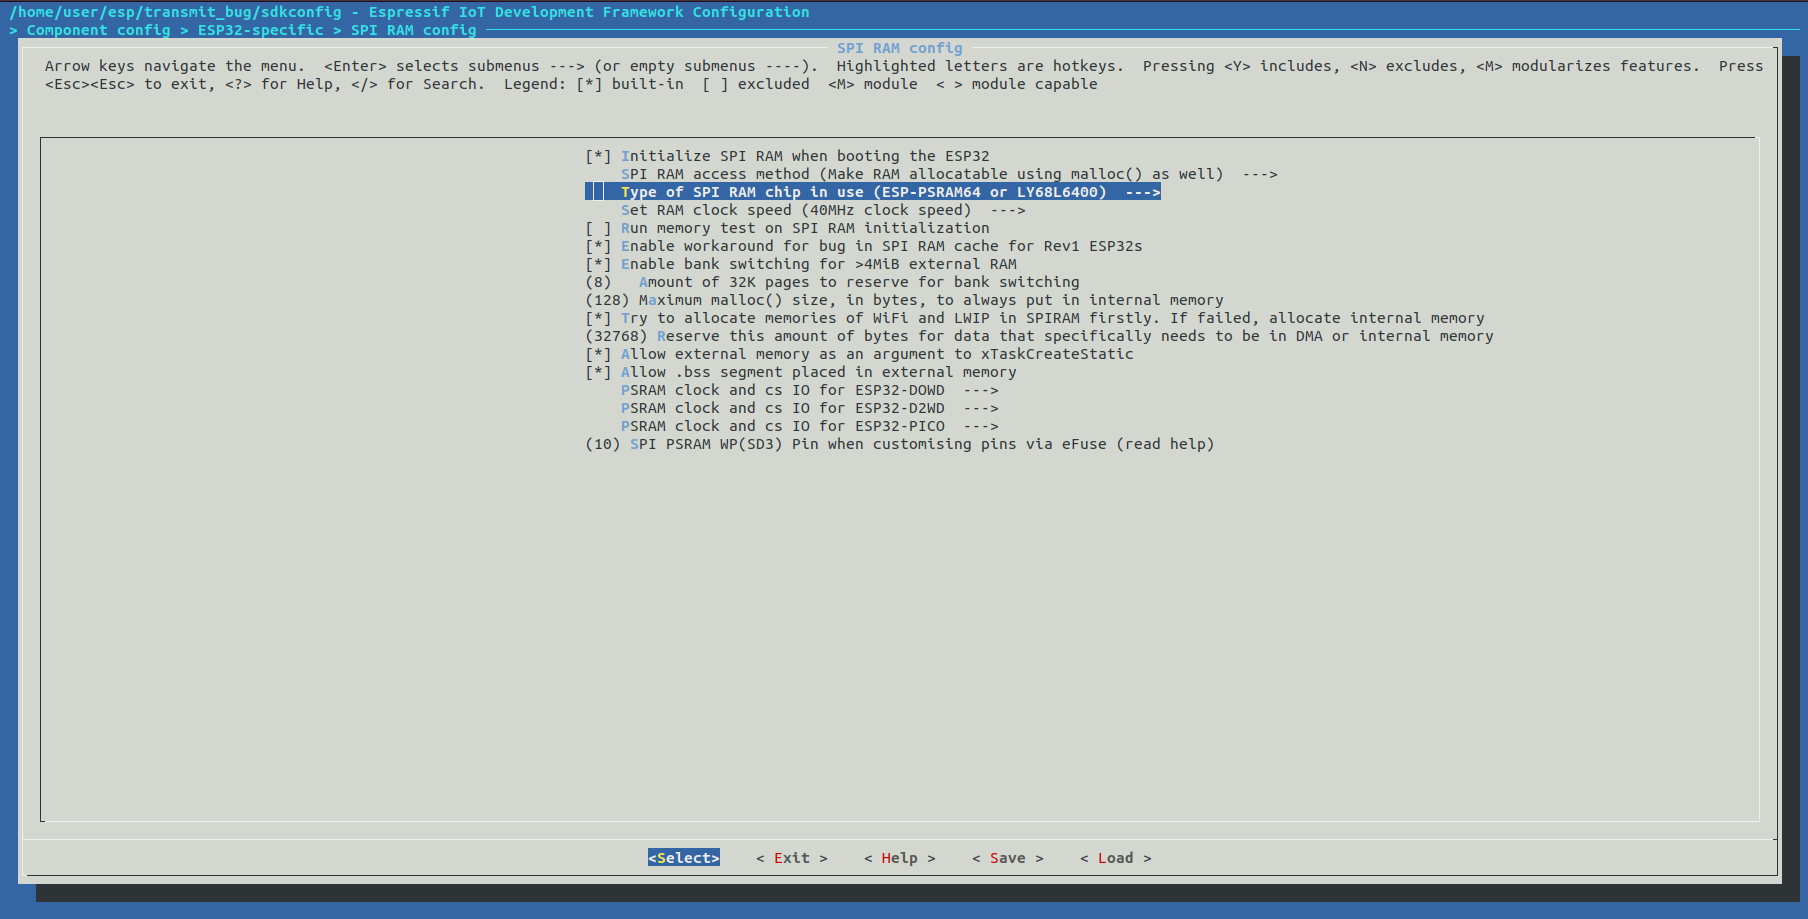
Task: Click the Exit button
Action: pyautogui.click(x=792, y=858)
